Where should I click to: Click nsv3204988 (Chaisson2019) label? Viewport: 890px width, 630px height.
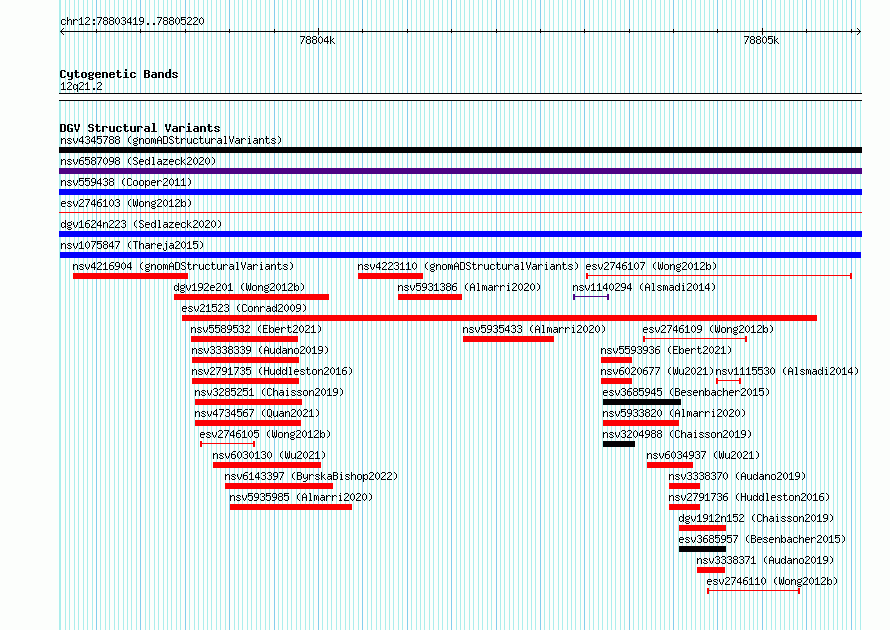point(677,434)
